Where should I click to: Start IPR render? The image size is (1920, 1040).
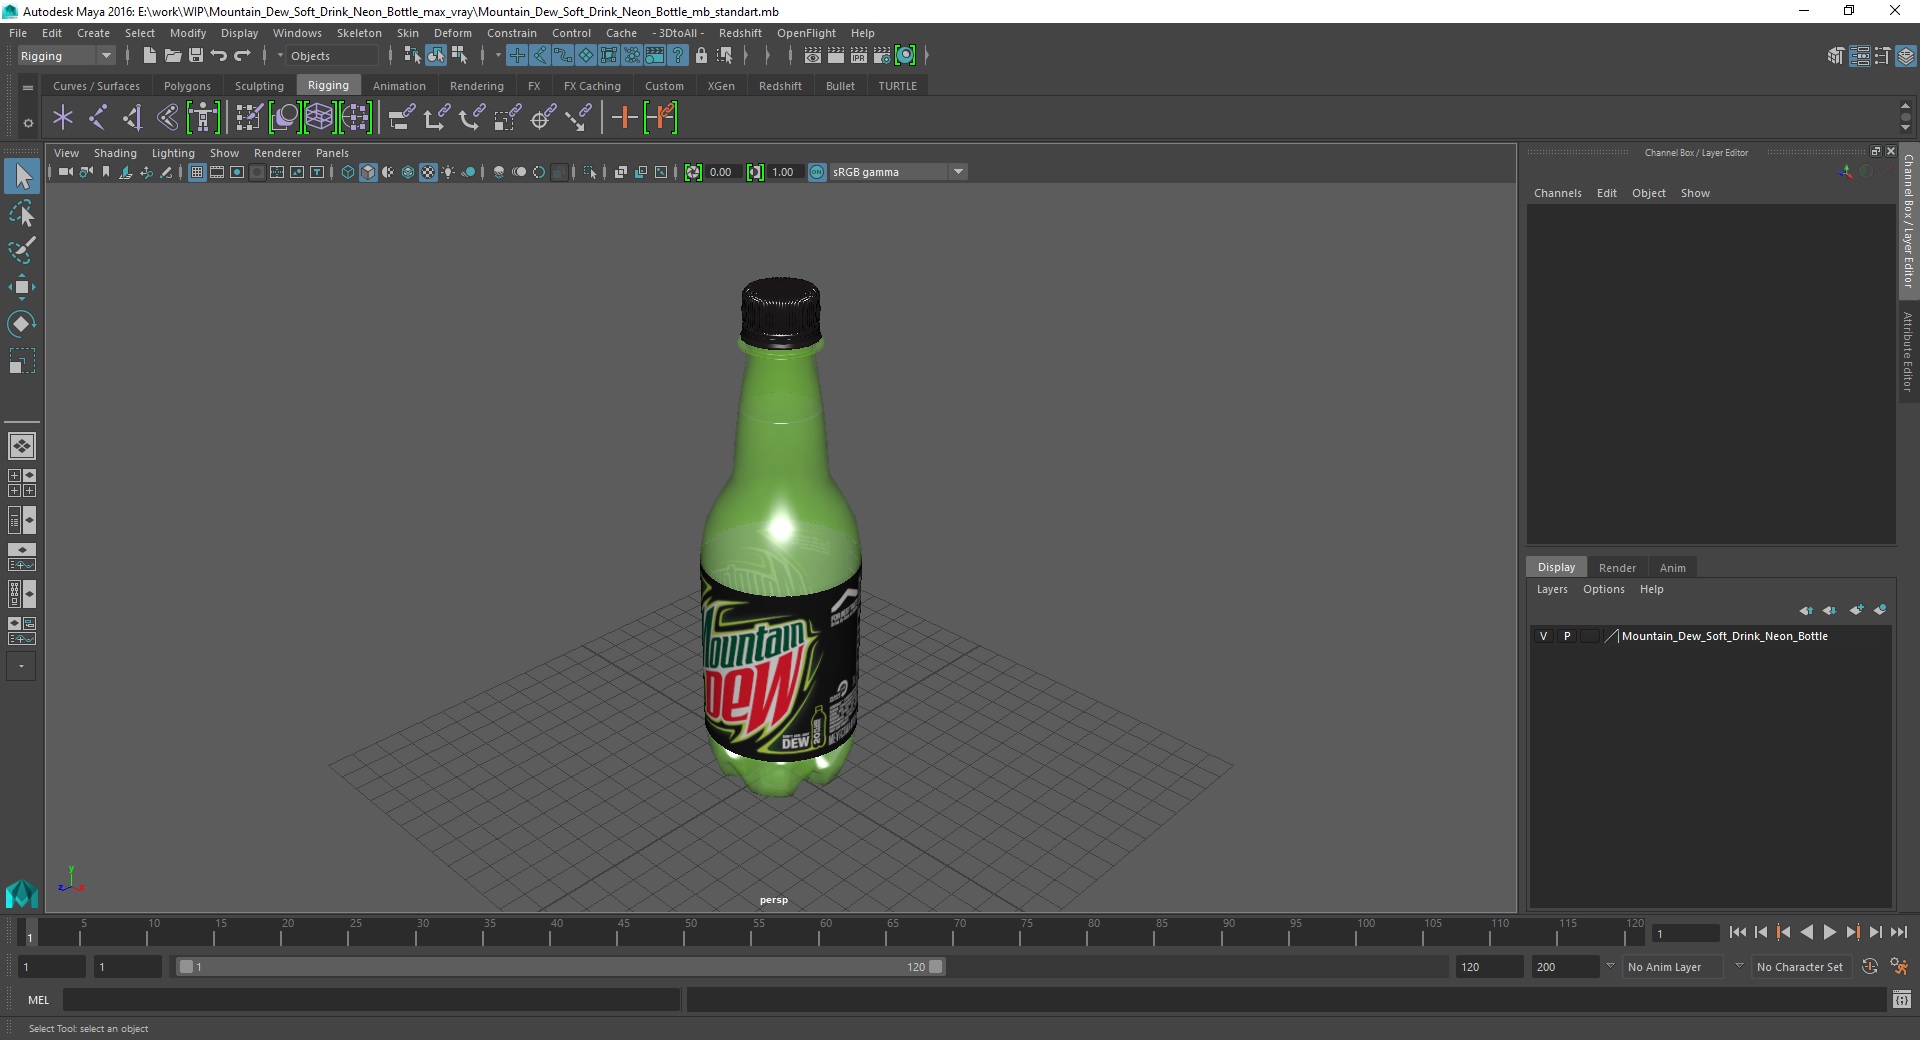pyautogui.click(x=859, y=56)
